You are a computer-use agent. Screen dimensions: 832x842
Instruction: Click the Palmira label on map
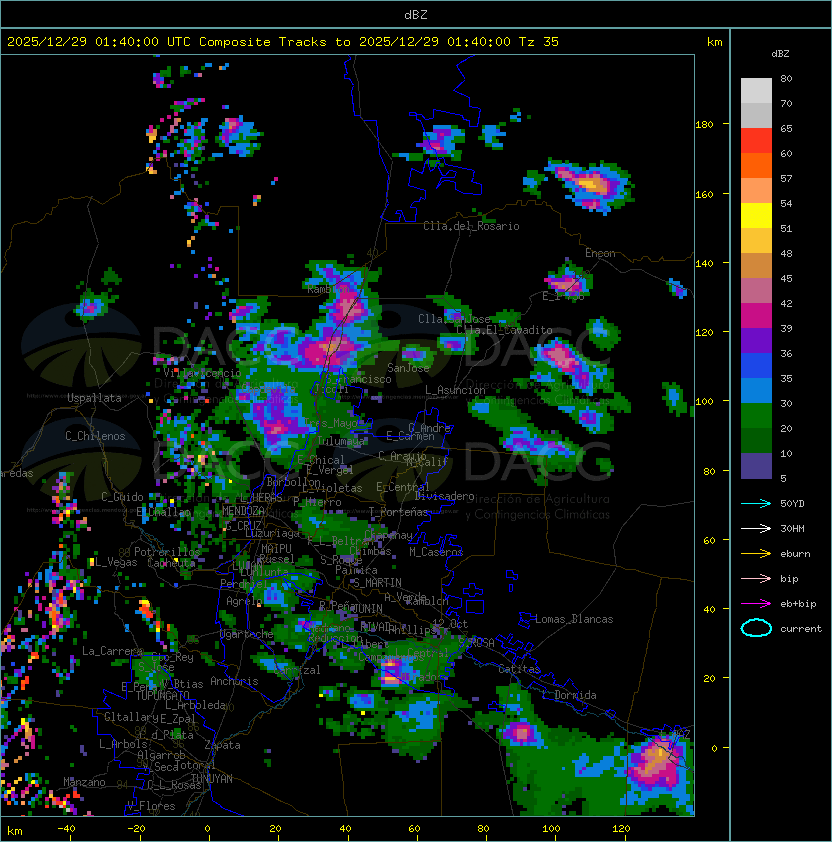click(356, 570)
